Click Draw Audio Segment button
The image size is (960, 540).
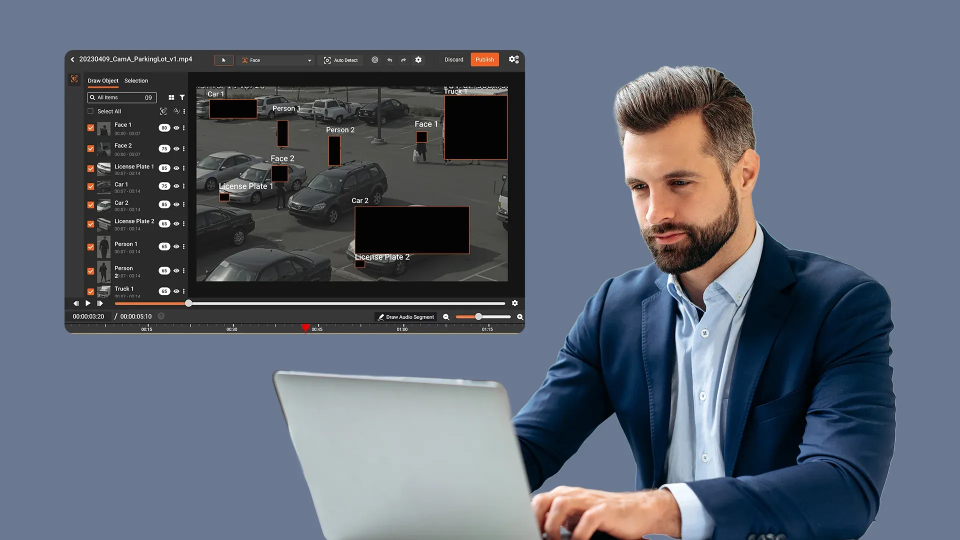click(x=406, y=317)
